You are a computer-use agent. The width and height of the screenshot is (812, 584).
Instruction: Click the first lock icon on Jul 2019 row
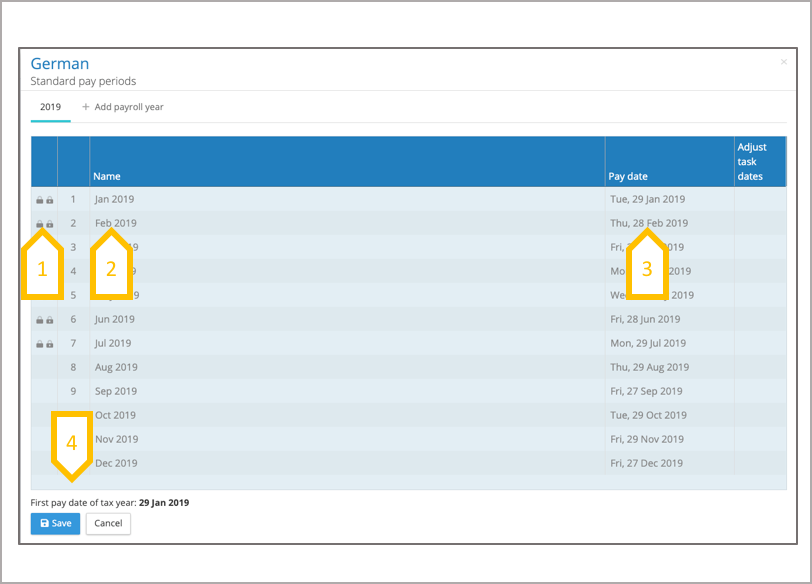coord(40,344)
